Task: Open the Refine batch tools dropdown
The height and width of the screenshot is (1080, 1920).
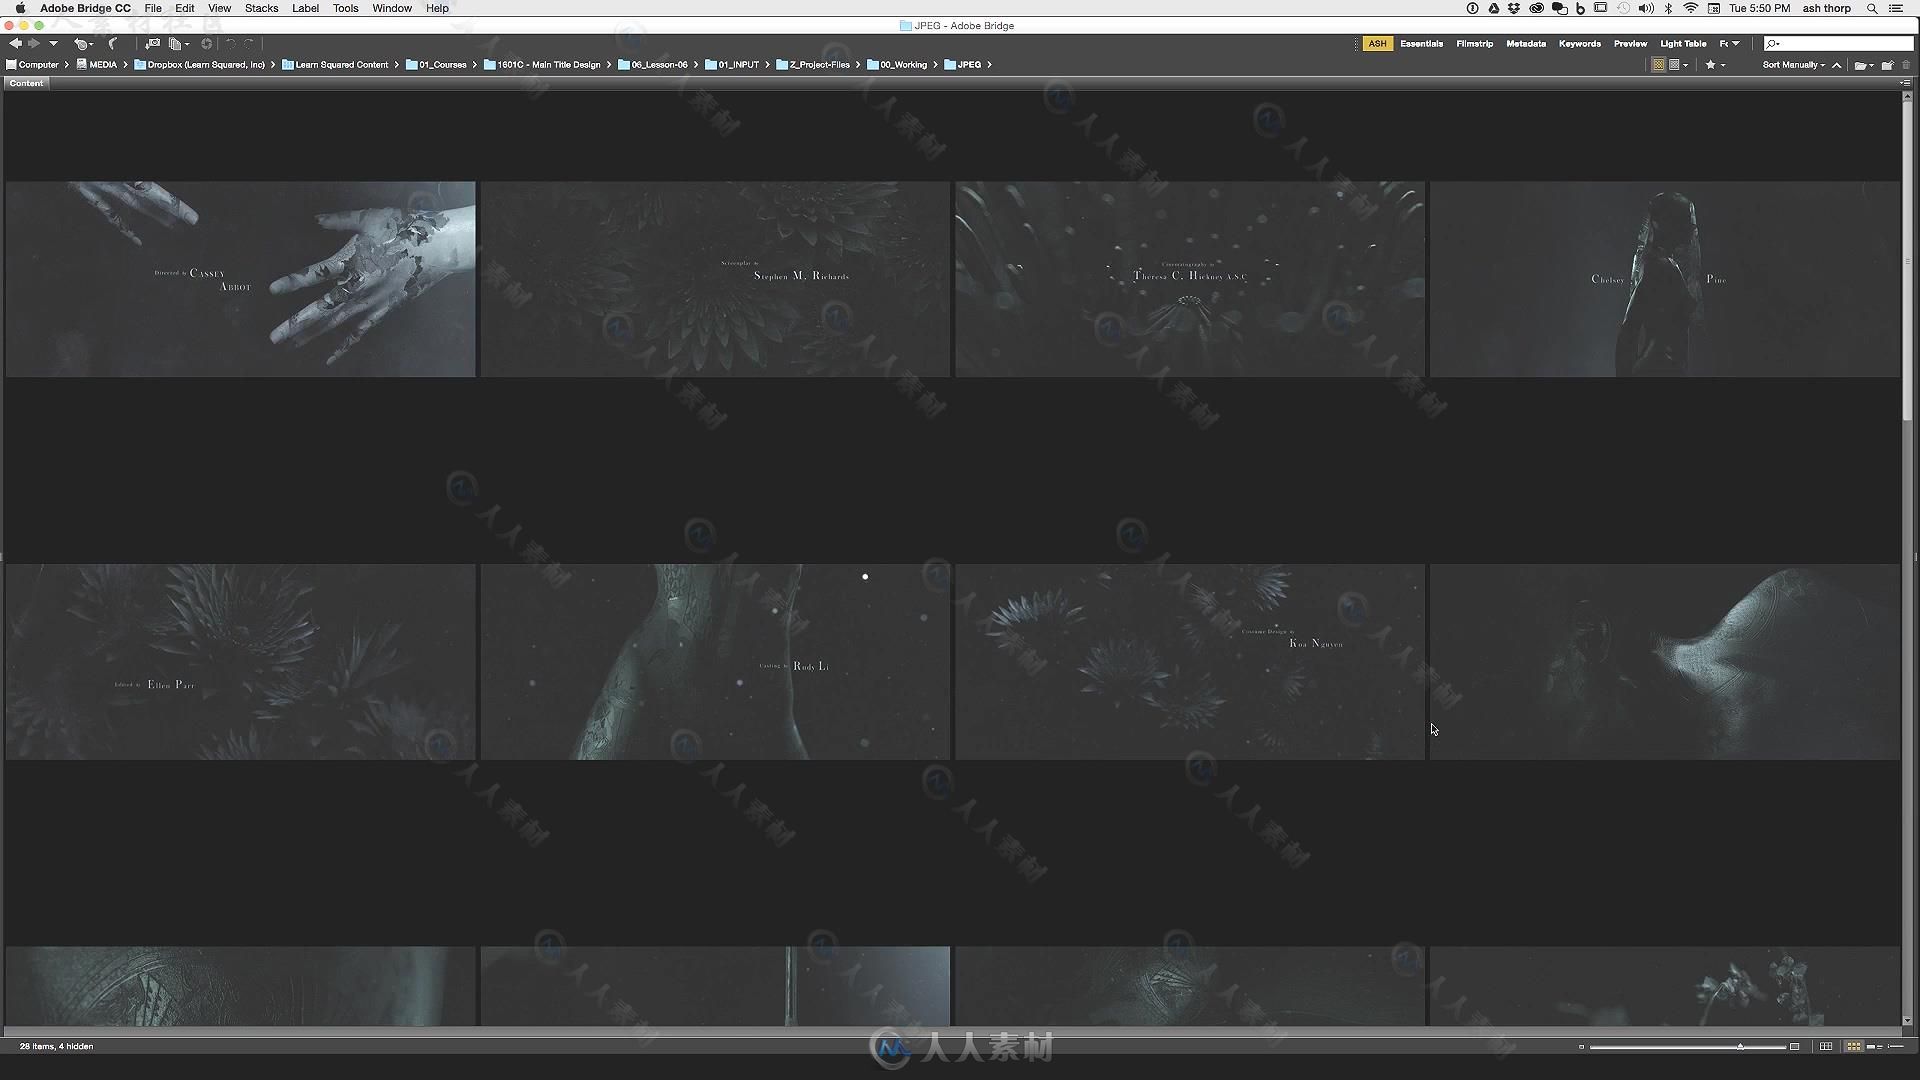Action: point(178,44)
